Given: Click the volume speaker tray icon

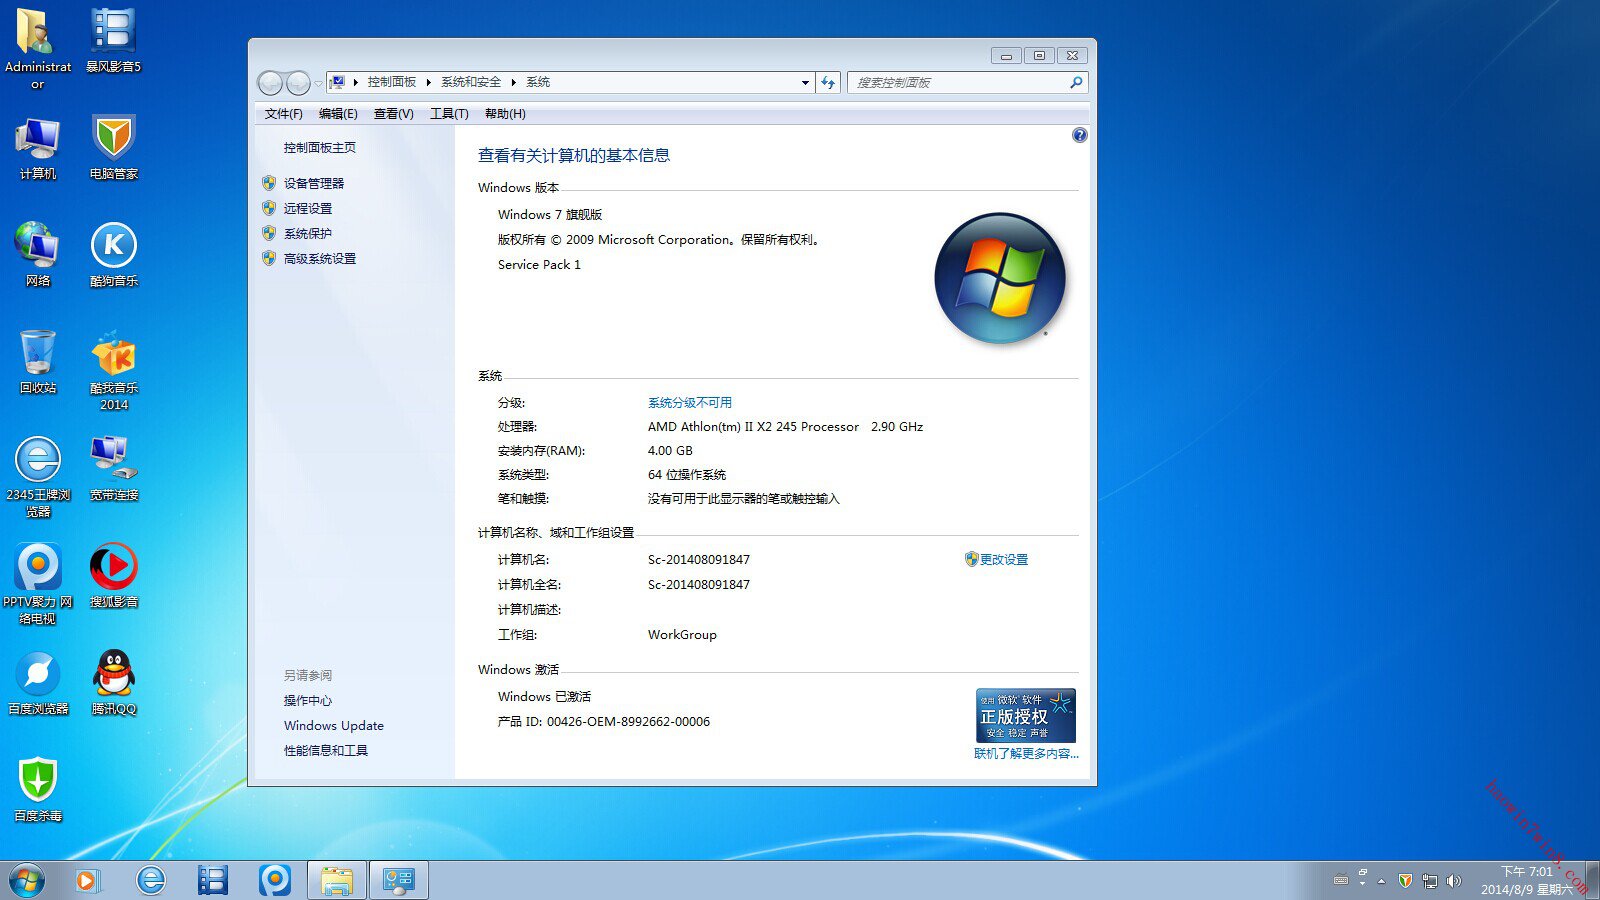Looking at the screenshot, I should point(1453,881).
